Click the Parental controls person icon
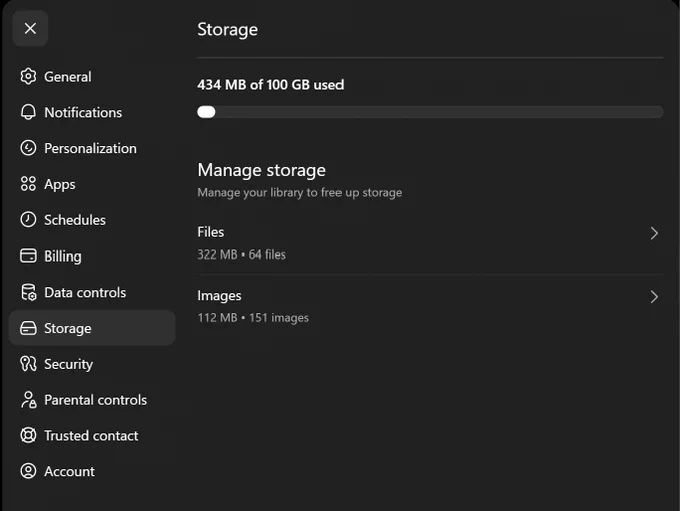This screenshot has width=680, height=511. click(x=29, y=400)
